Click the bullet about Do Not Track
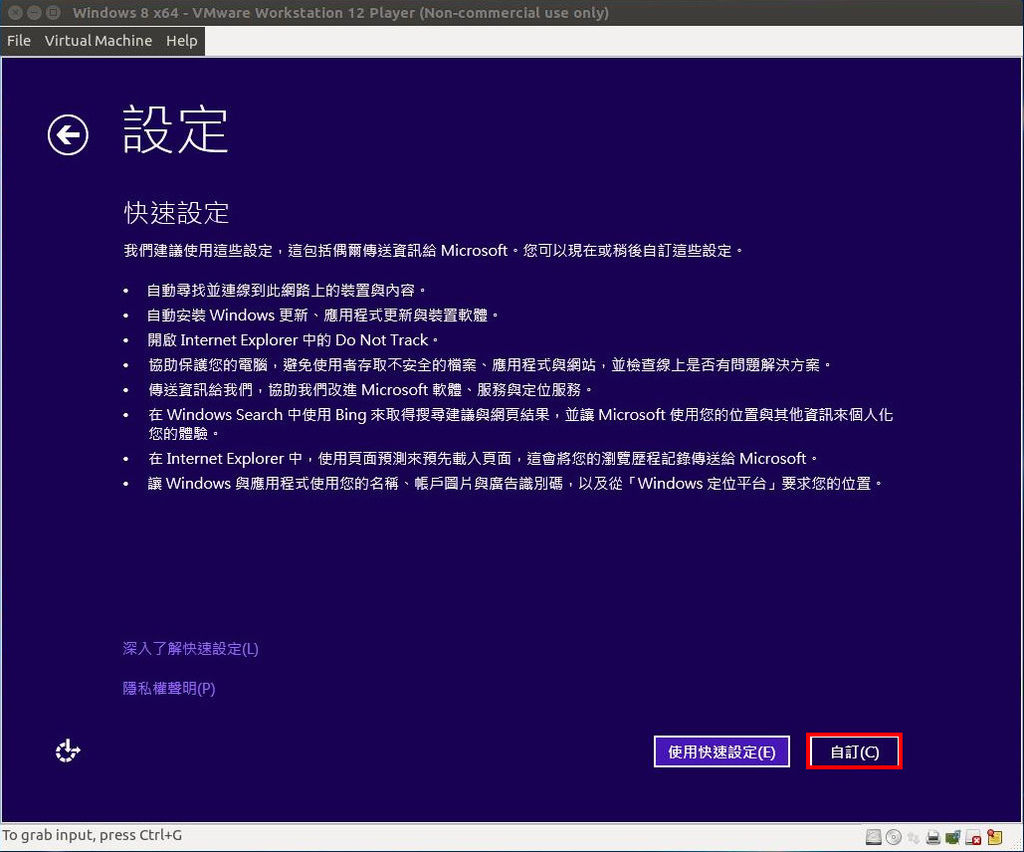The image size is (1024, 852). point(293,340)
